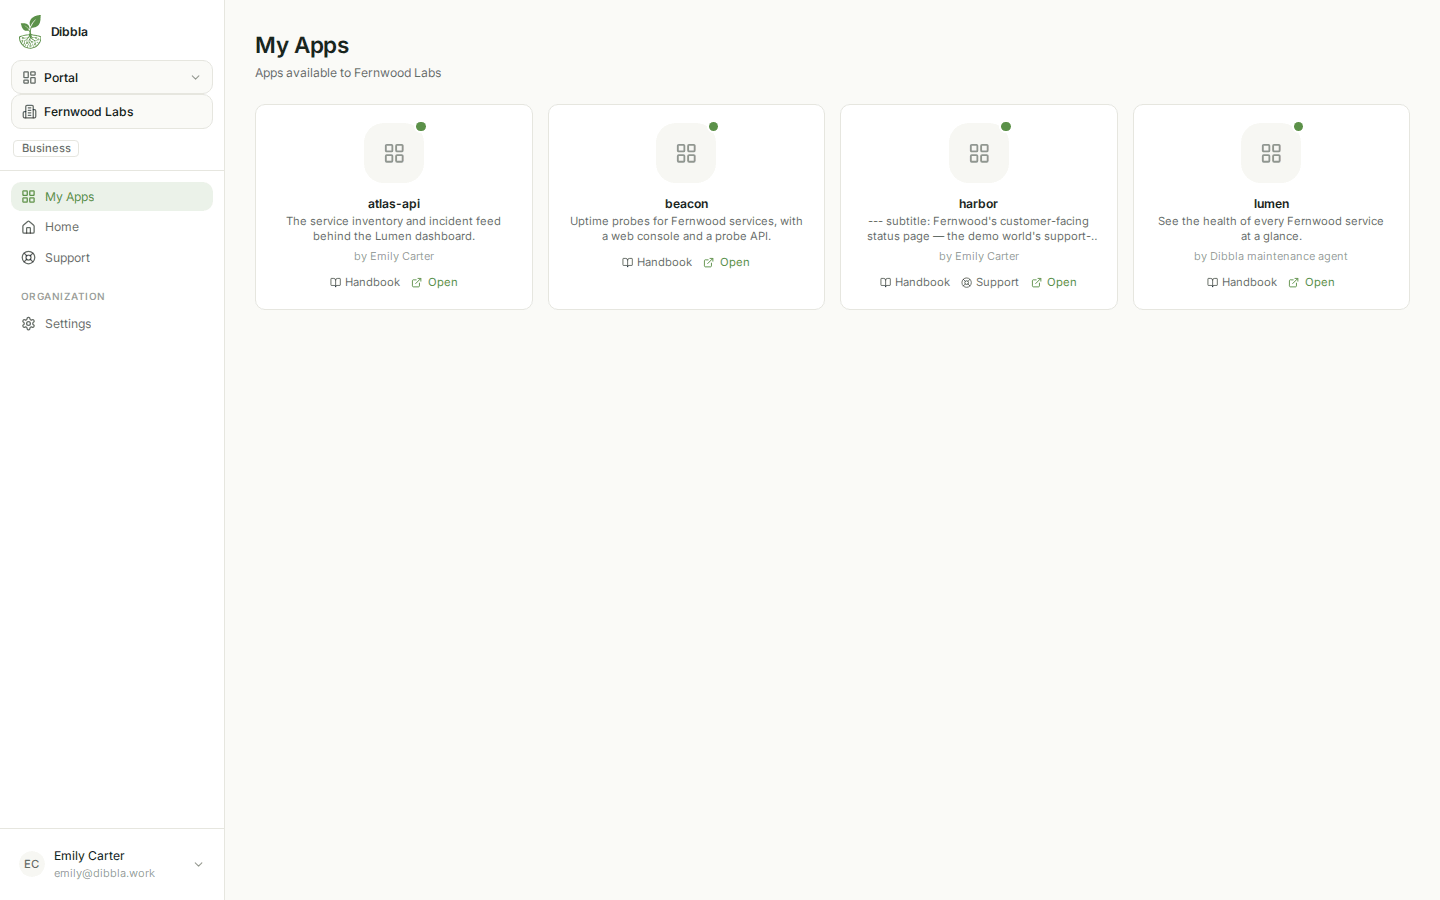The image size is (1440, 900).
Task: Click the Home house icon in sidebar
Action: pyautogui.click(x=29, y=227)
